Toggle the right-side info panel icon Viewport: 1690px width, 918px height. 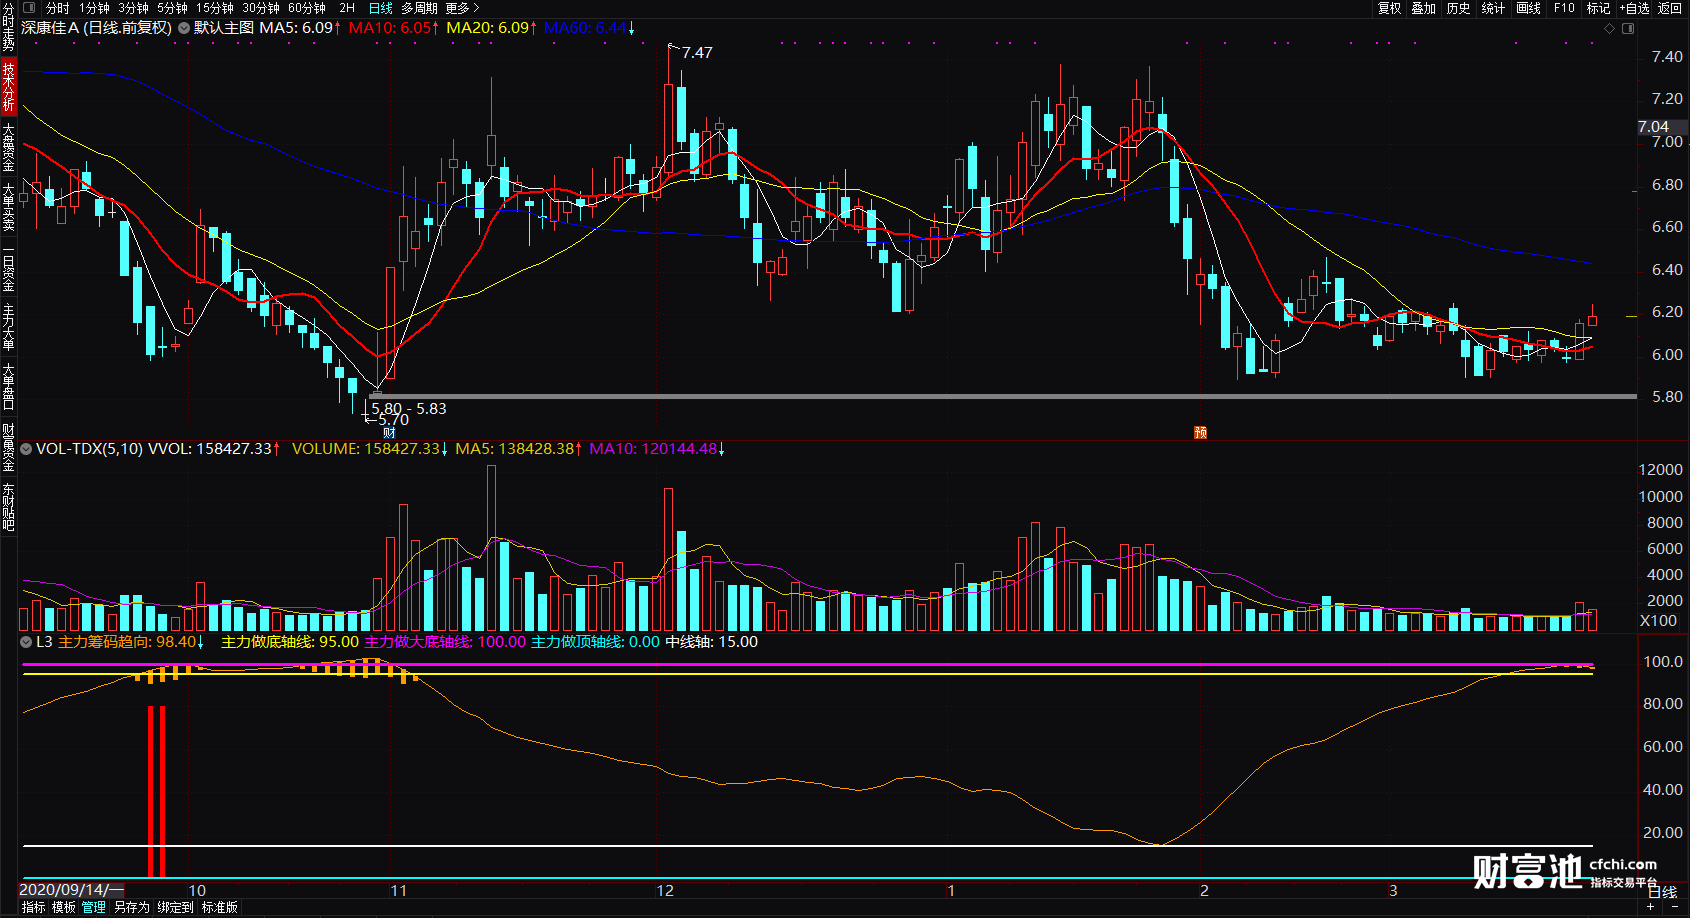coord(1628,28)
